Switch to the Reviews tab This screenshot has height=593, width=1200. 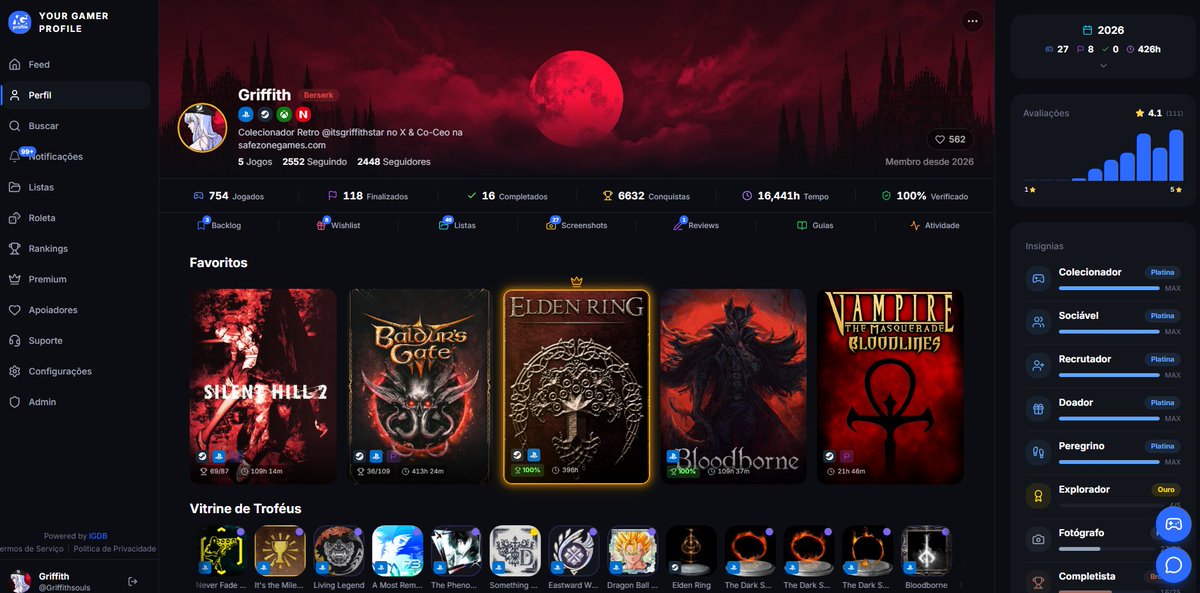[x=696, y=225]
